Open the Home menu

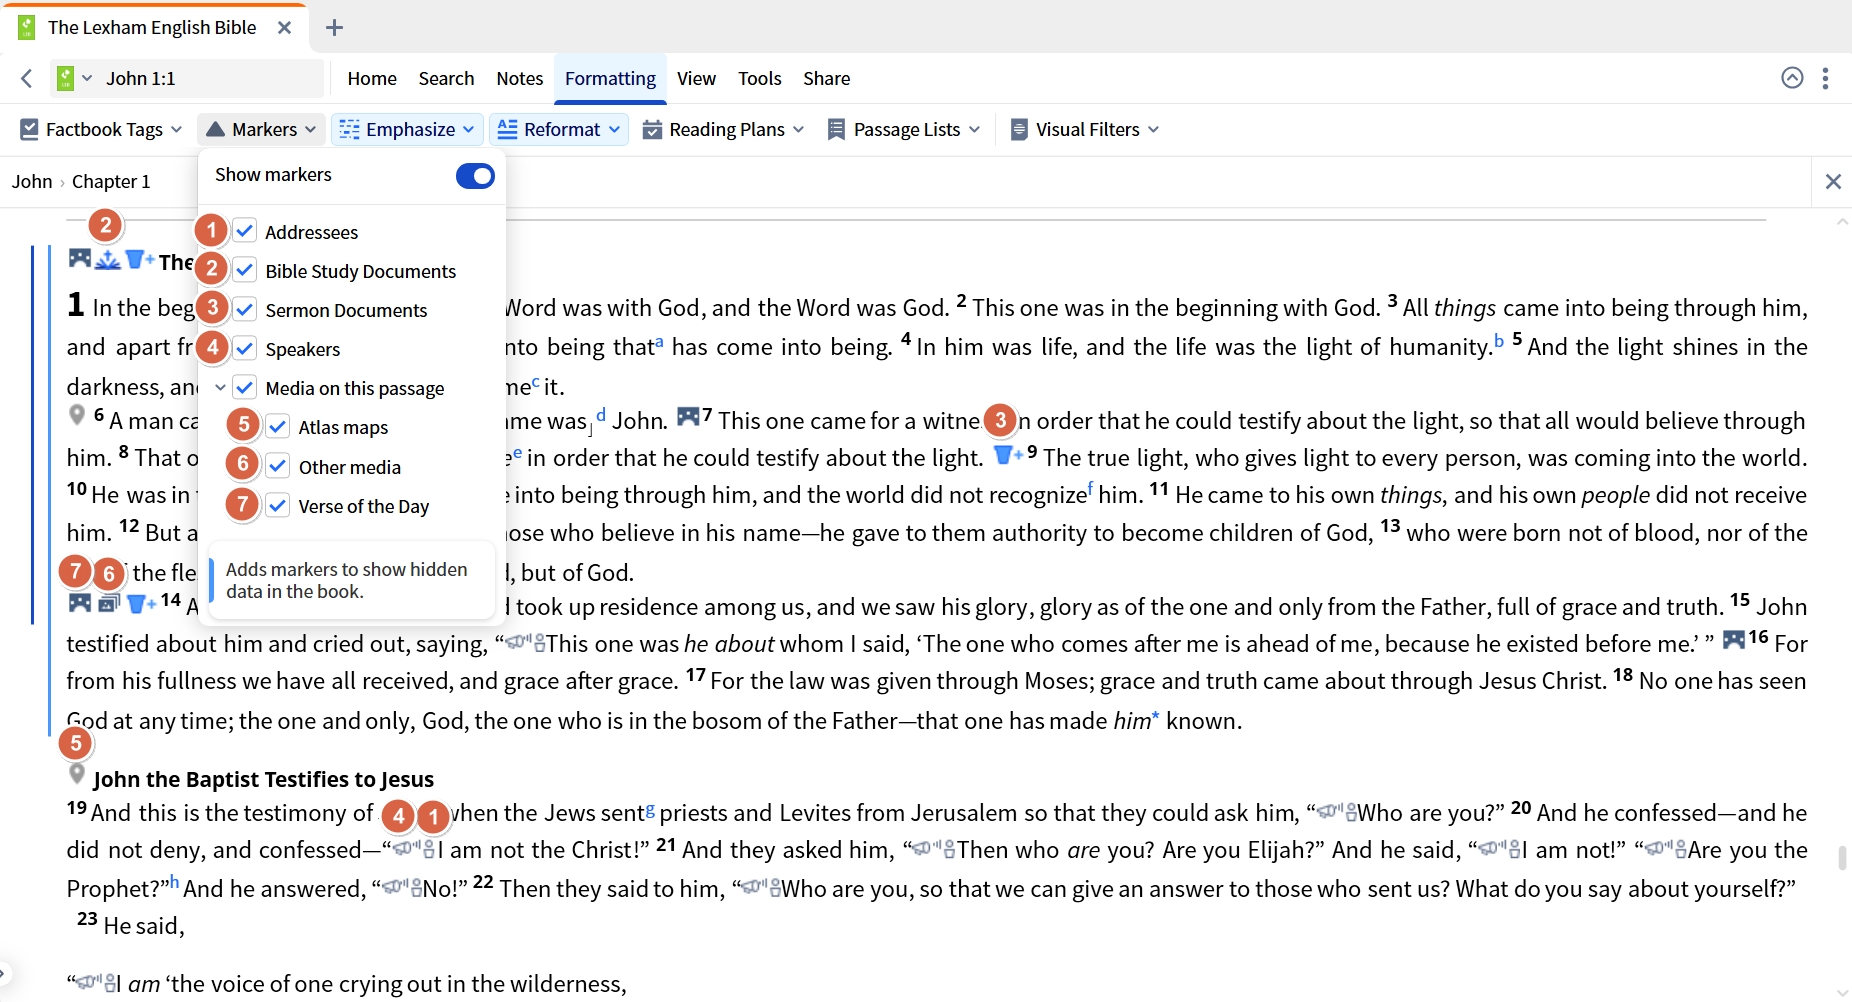point(372,78)
